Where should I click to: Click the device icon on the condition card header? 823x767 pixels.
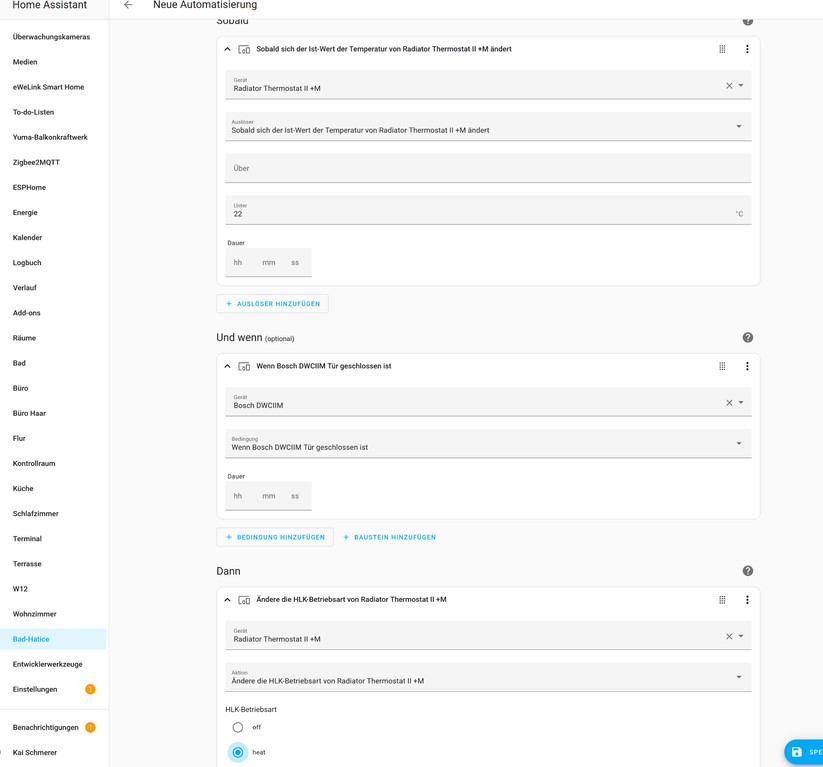(x=243, y=366)
